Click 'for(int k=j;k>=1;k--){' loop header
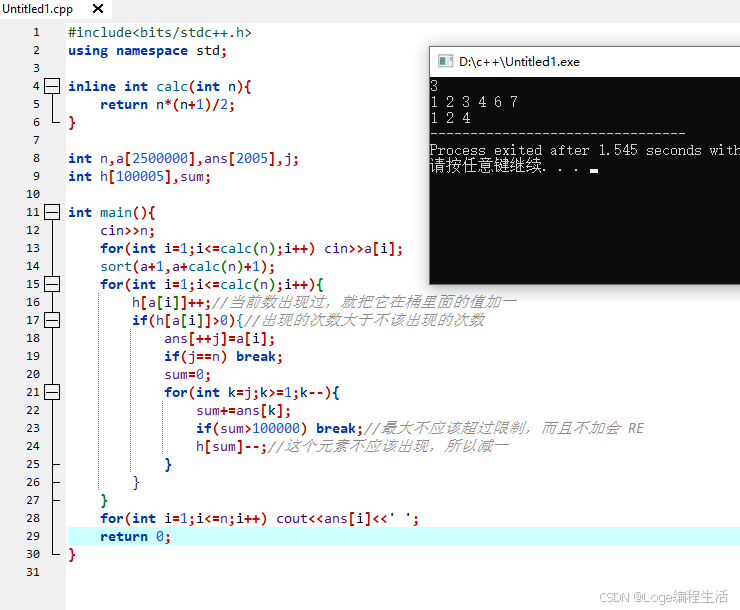Image resolution: width=740 pixels, height=610 pixels. point(252,393)
